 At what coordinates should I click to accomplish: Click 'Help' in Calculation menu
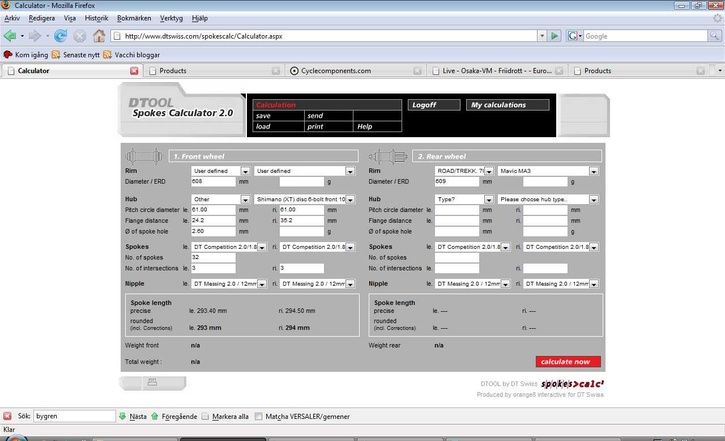tap(377, 126)
